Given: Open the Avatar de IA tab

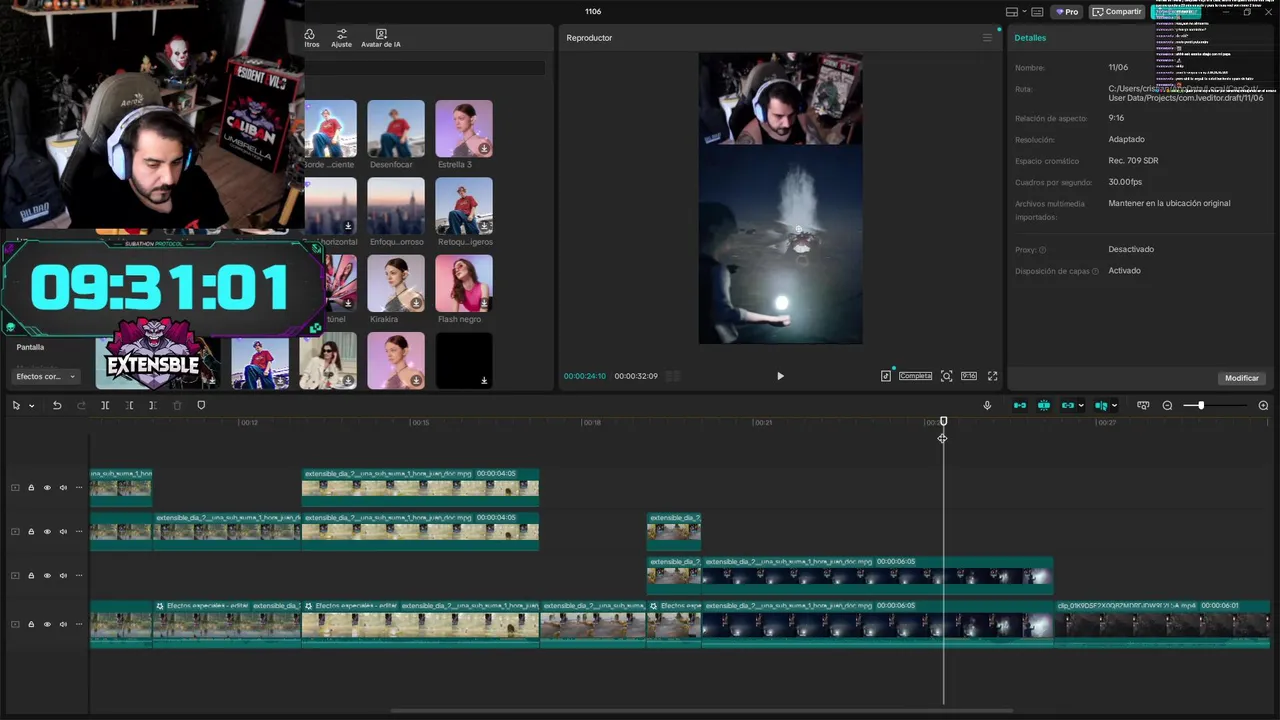Looking at the screenshot, I should (x=380, y=38).
